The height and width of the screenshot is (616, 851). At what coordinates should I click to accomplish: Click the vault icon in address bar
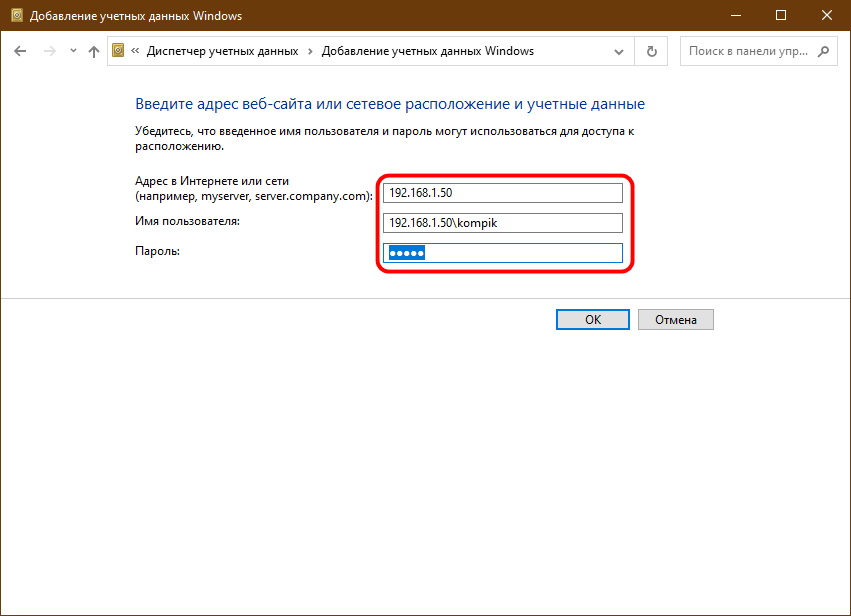[118, 50]
